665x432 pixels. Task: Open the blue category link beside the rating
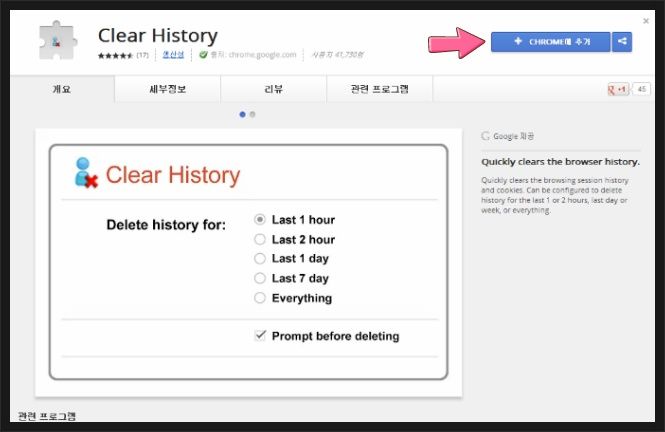[x=173, y=55]
